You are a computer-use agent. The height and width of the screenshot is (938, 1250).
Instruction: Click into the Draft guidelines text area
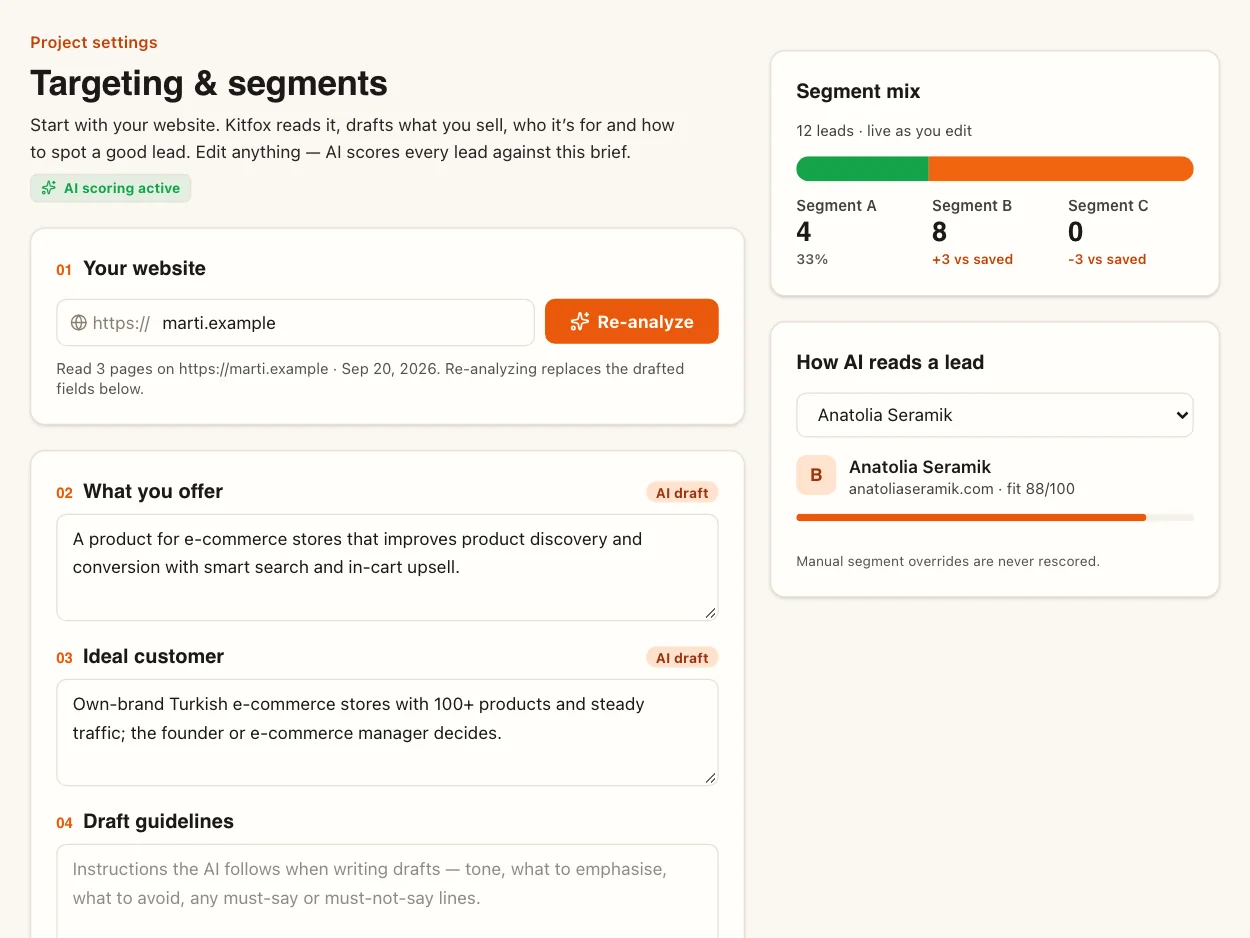pos(387,891)
